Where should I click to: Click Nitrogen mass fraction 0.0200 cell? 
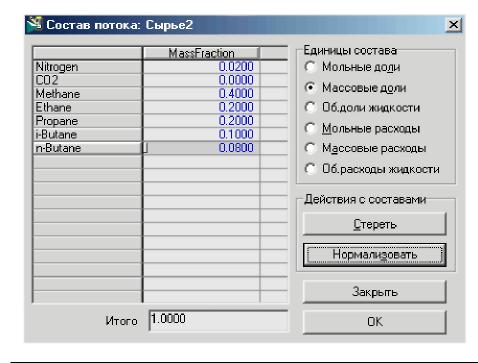click(201, 67)
